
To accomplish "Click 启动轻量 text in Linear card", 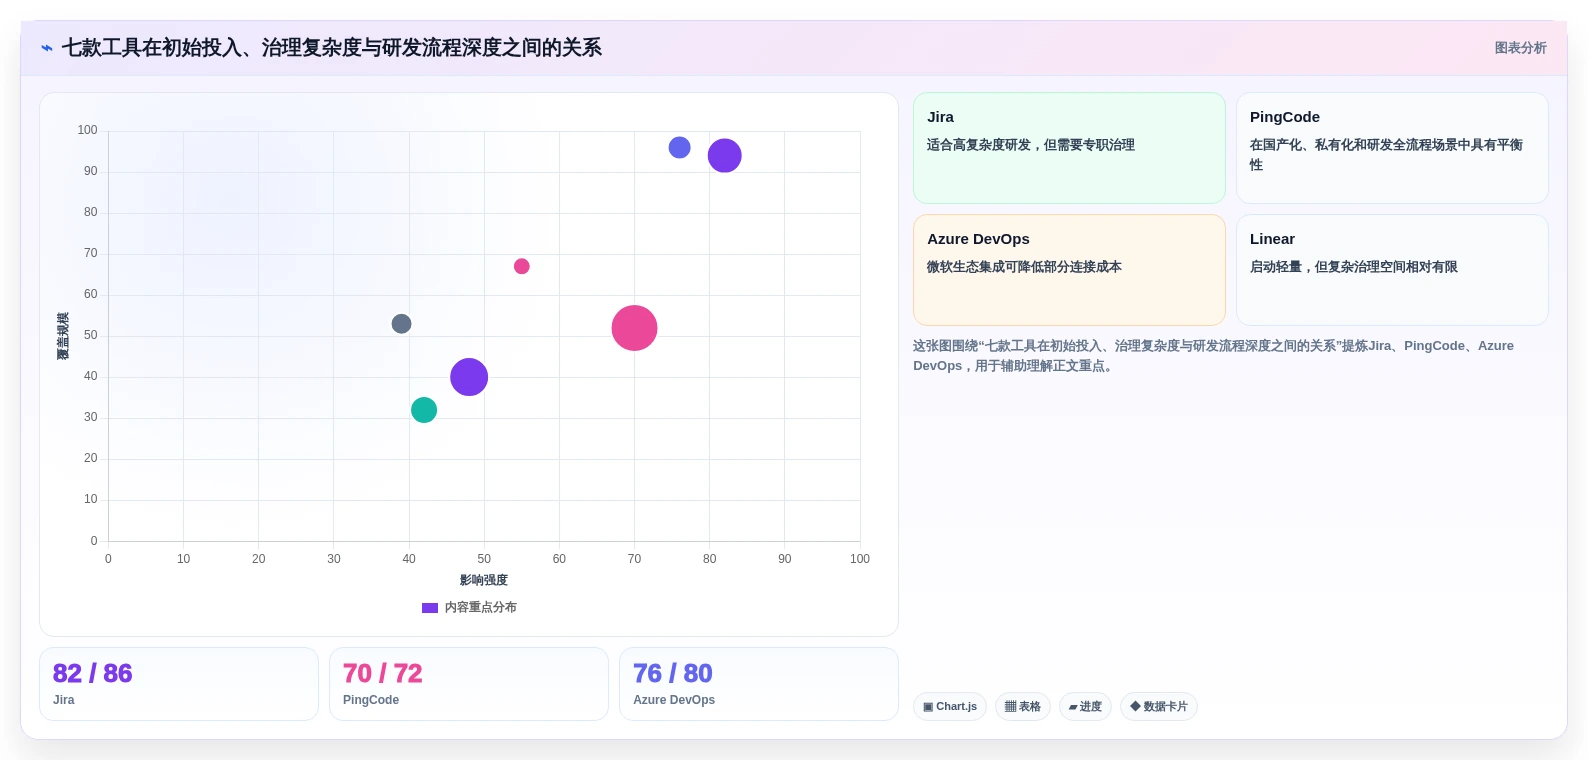I will tap(1276, 267).
